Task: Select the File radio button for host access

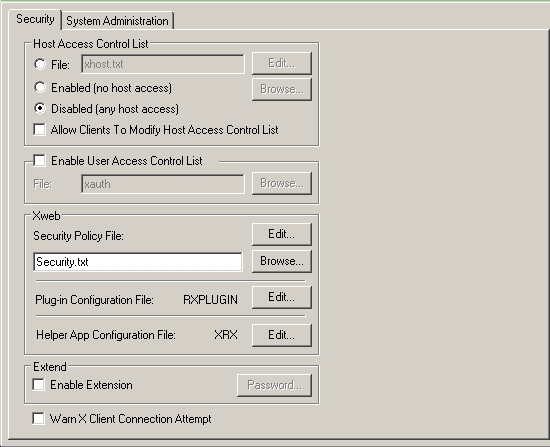Action: click(40, 64)
